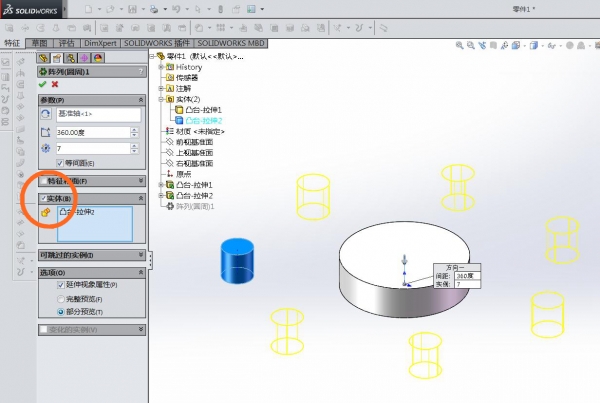Click the 360.00度 angle field
This screenshot has height=403, width=600.
[93, 132]
